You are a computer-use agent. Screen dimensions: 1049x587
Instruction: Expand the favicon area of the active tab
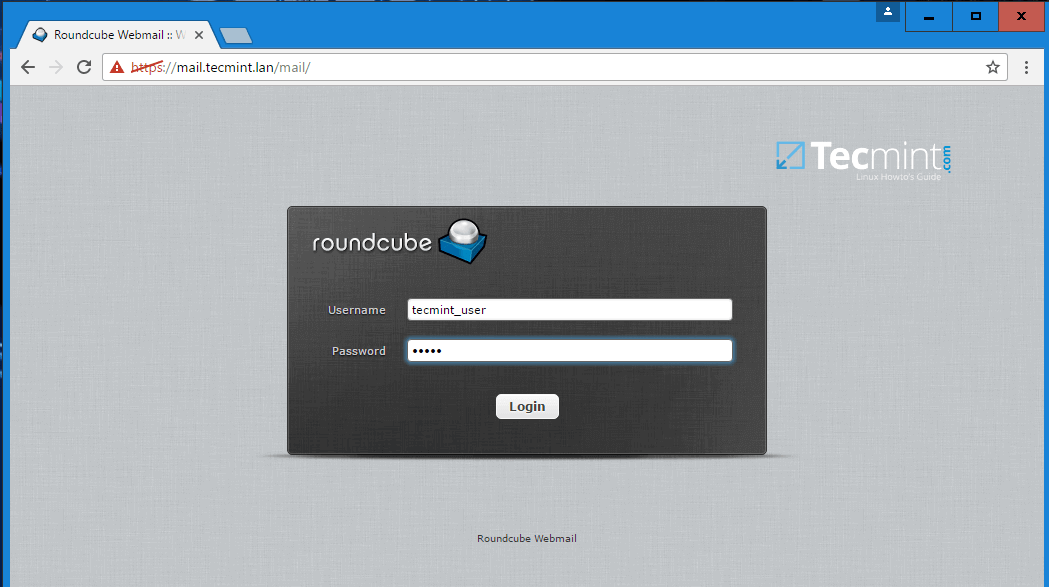(x=40, y=33)
